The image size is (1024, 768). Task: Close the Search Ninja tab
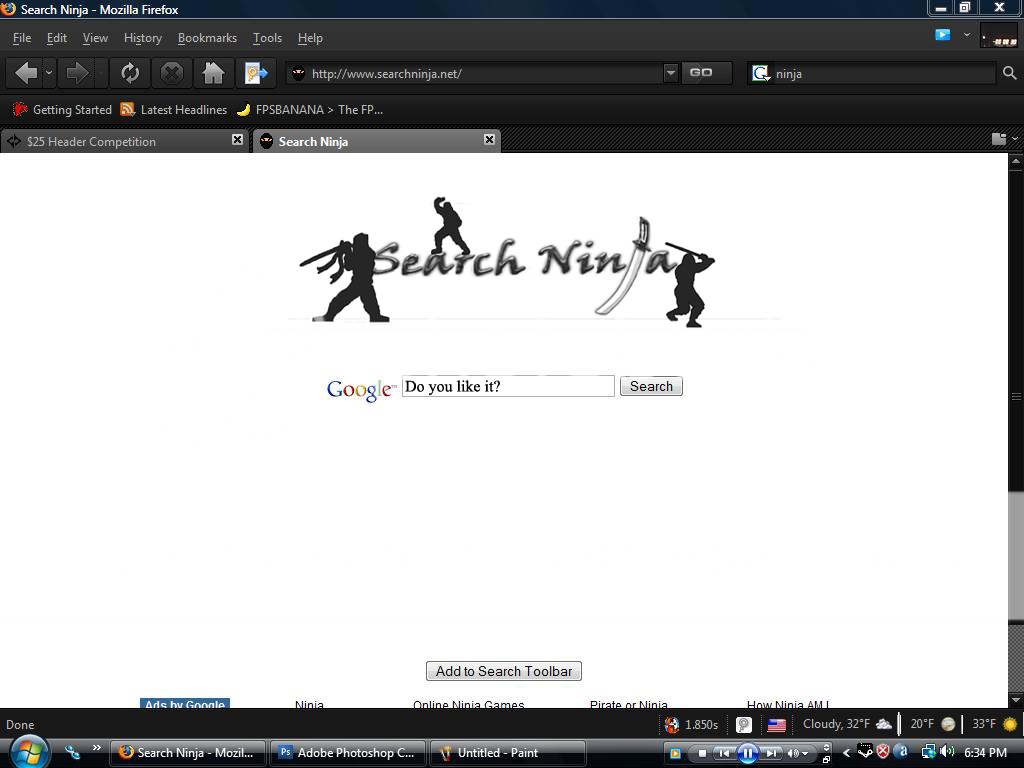tap(488, 139)
